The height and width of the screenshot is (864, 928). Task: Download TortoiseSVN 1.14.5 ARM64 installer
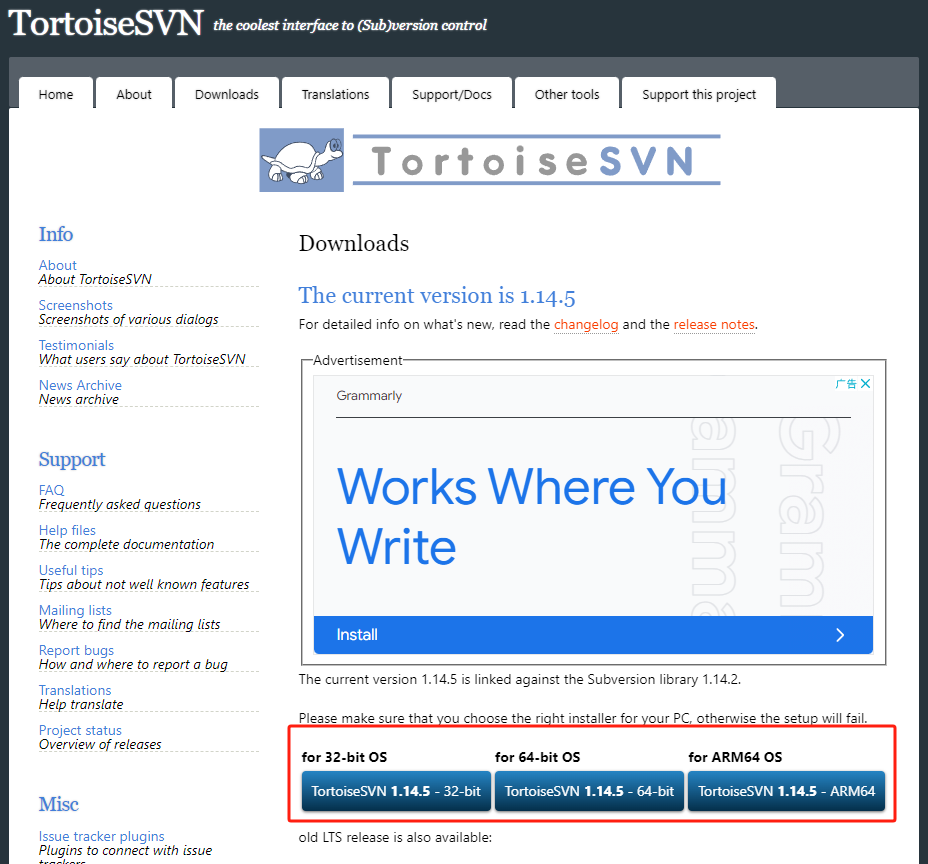coord(786,791)
